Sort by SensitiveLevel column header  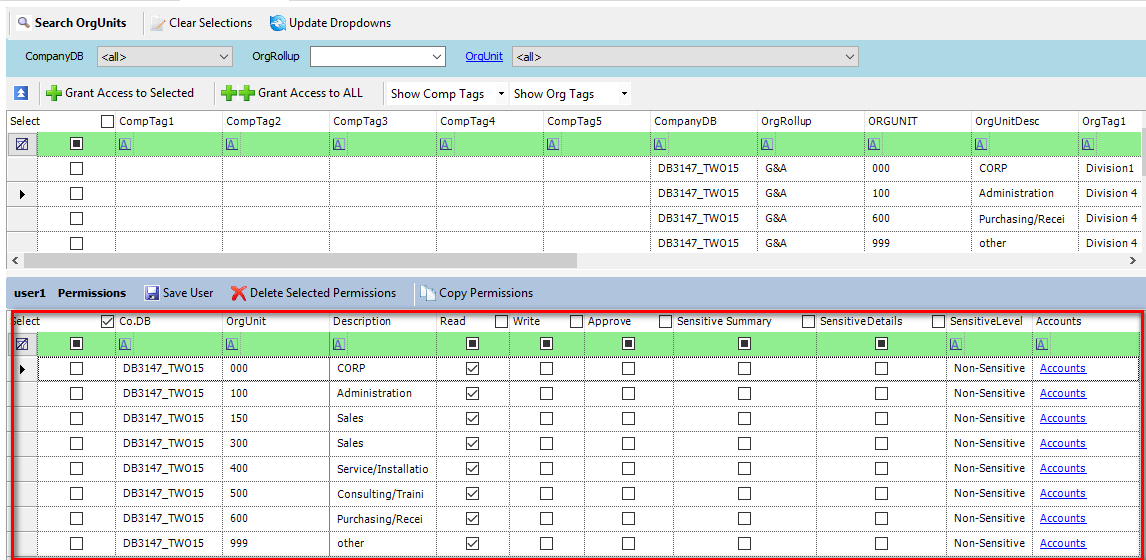pyautogui.click(x=985, y=321)
